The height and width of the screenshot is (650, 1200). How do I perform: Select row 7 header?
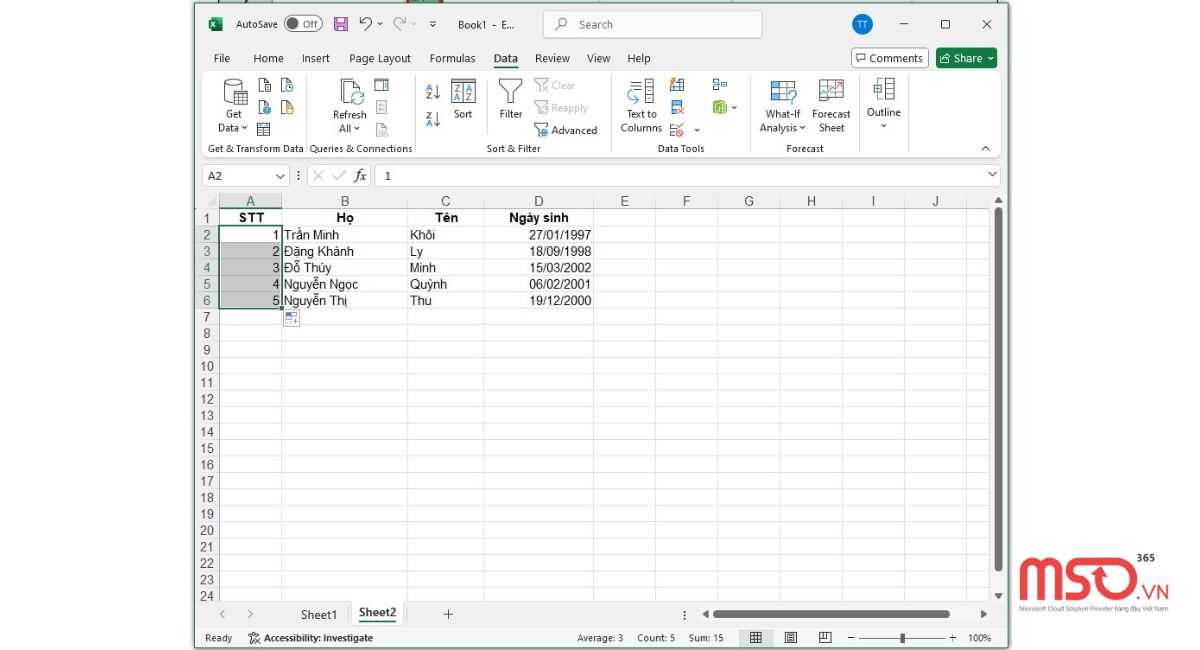click(207, 316)
